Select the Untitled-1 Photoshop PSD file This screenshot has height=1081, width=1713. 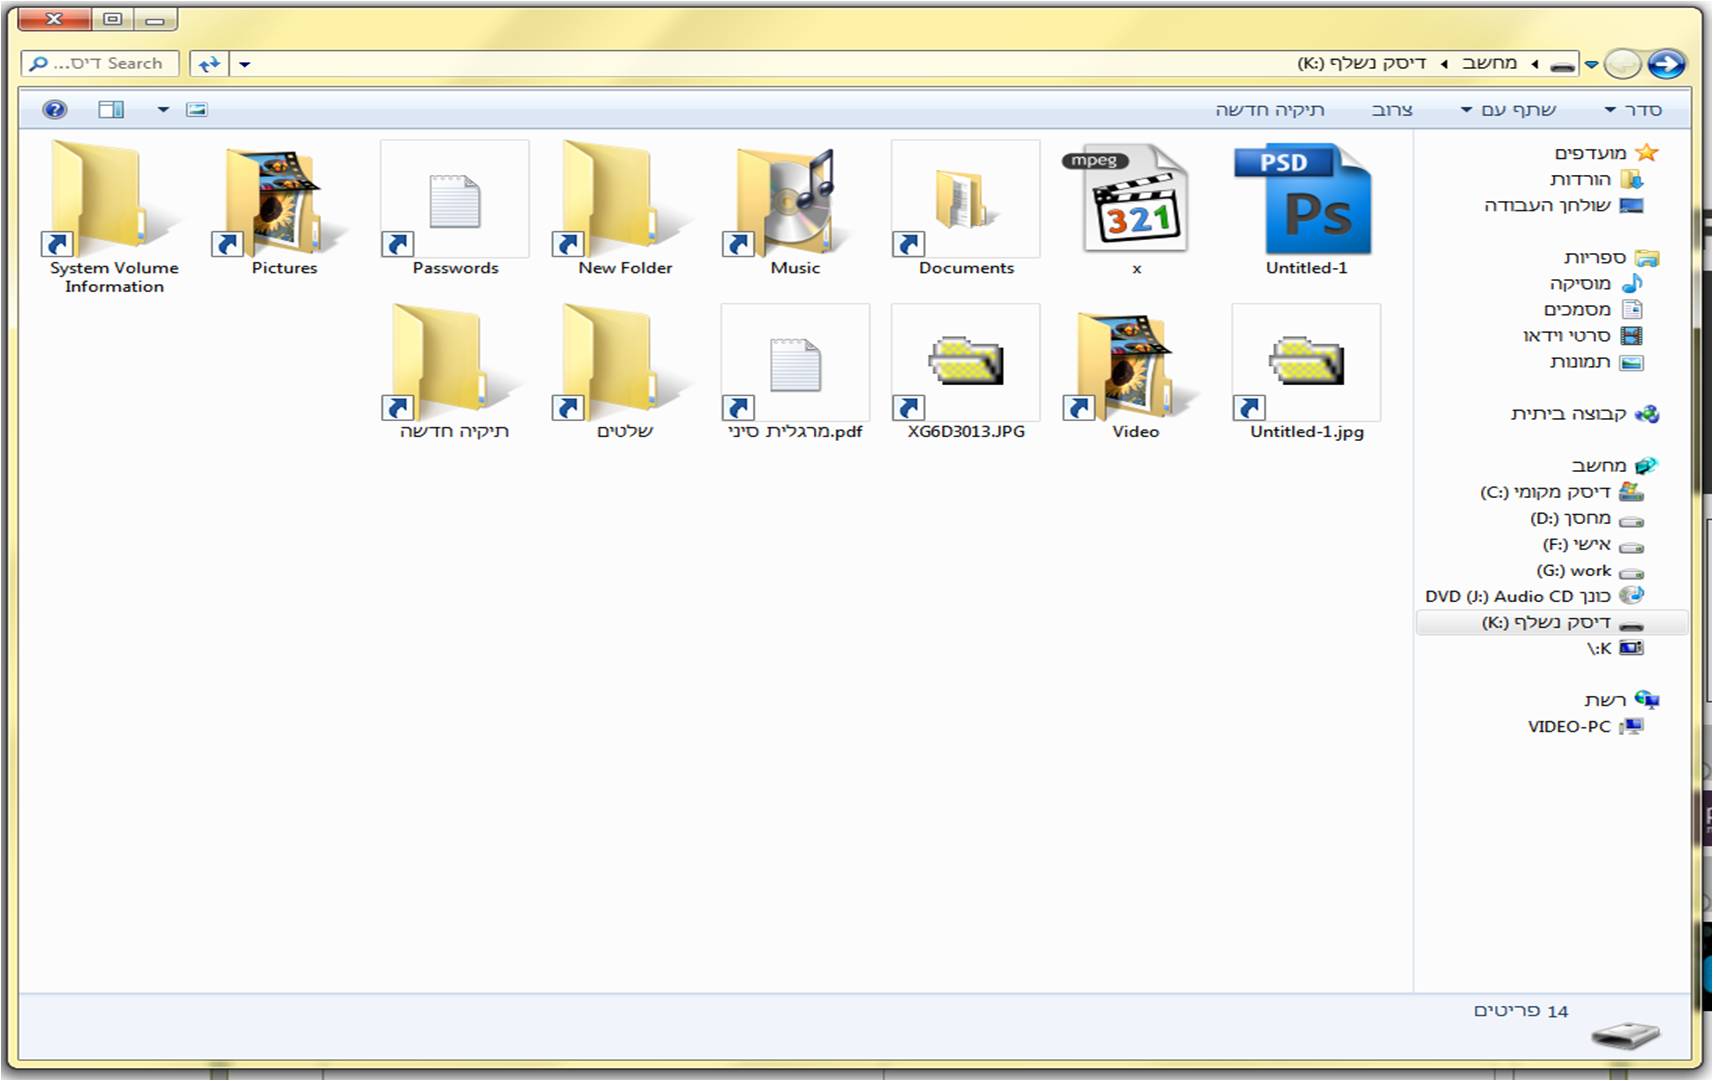click(x=1306, y=209)
